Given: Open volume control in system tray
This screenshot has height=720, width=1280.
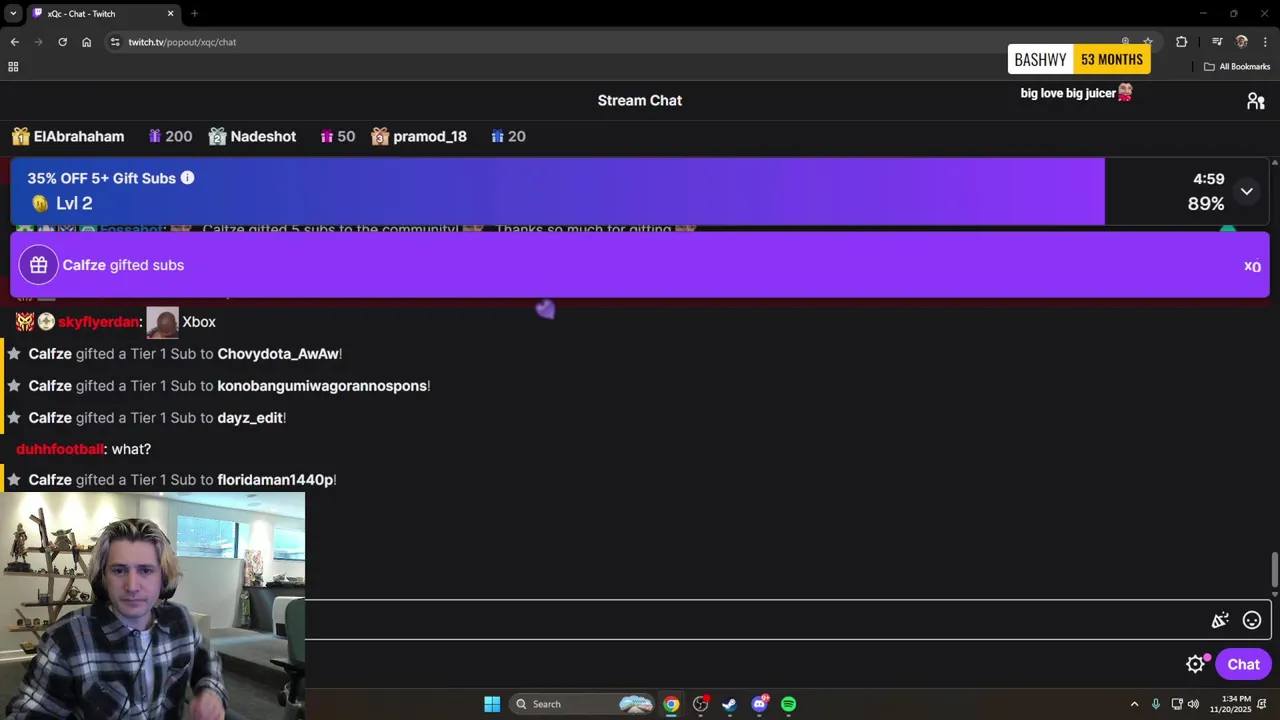Looking at the screenshot, I should point(1193,704).
